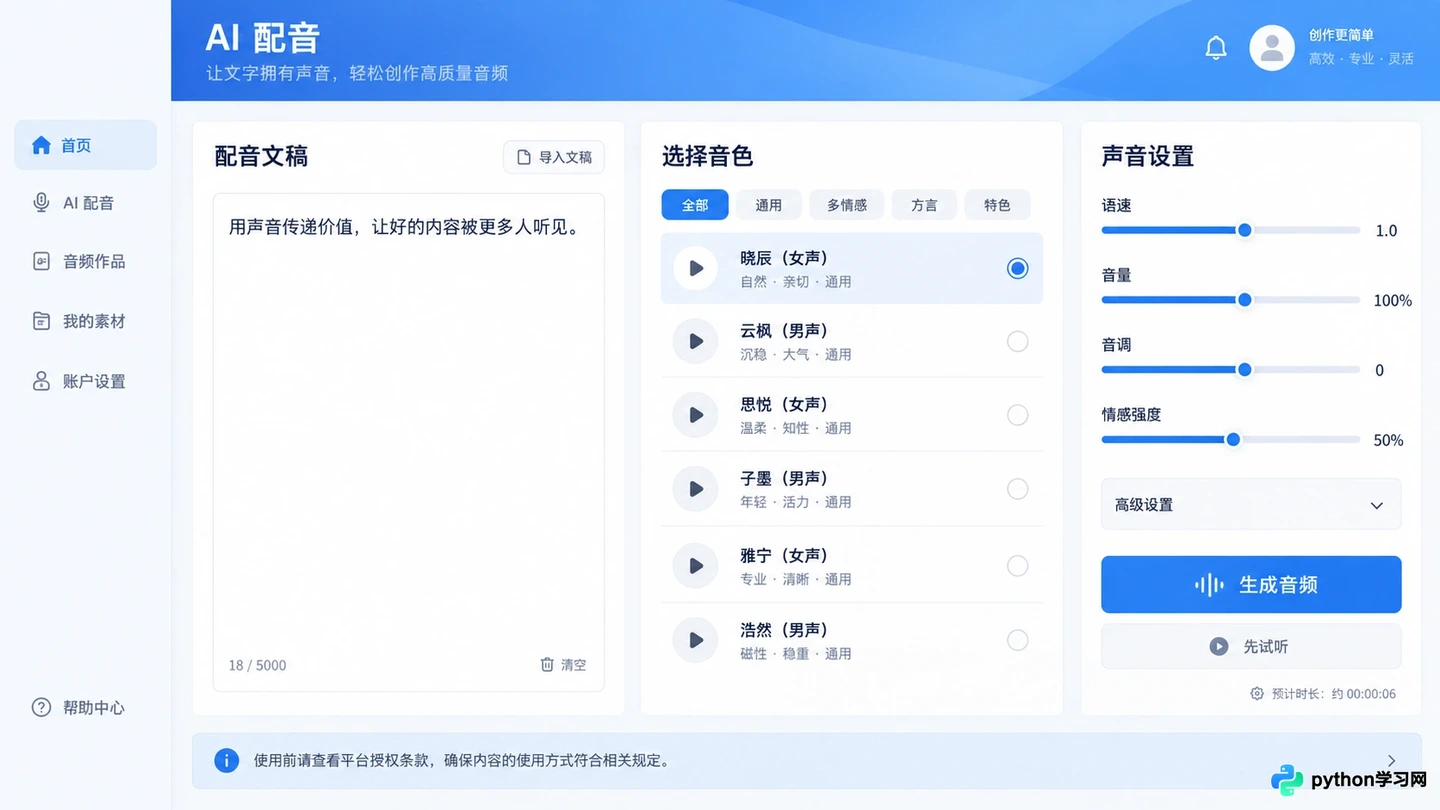Select the 全部 voice filter tab
The image size is (1440, 810).
[695, 205]
